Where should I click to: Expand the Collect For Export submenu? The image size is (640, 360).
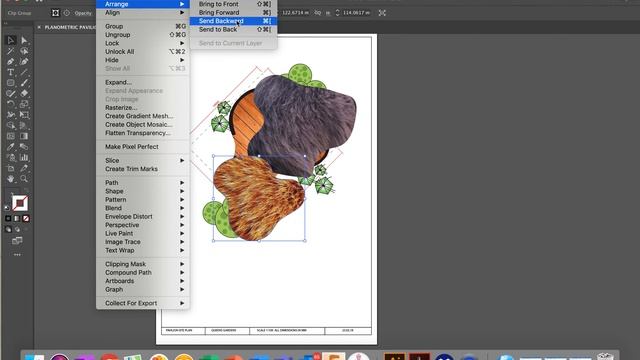point(143,303)
